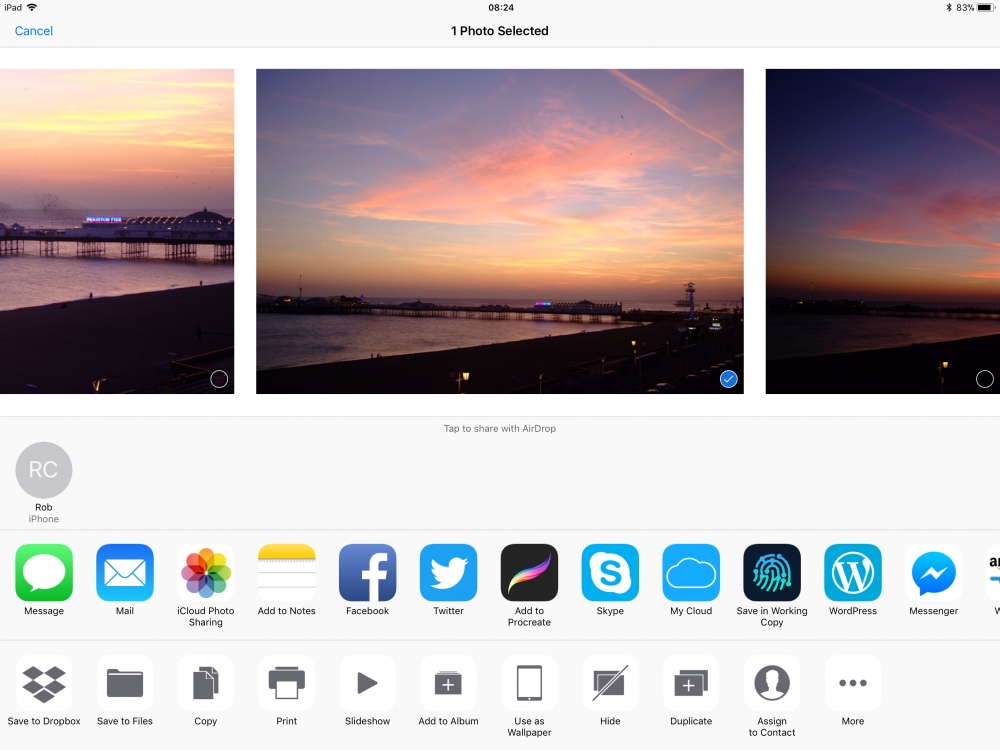This screenshot has height=750, width=1000.
Task: Tap the left pier photo thumbnail
Action: (115, 230)
